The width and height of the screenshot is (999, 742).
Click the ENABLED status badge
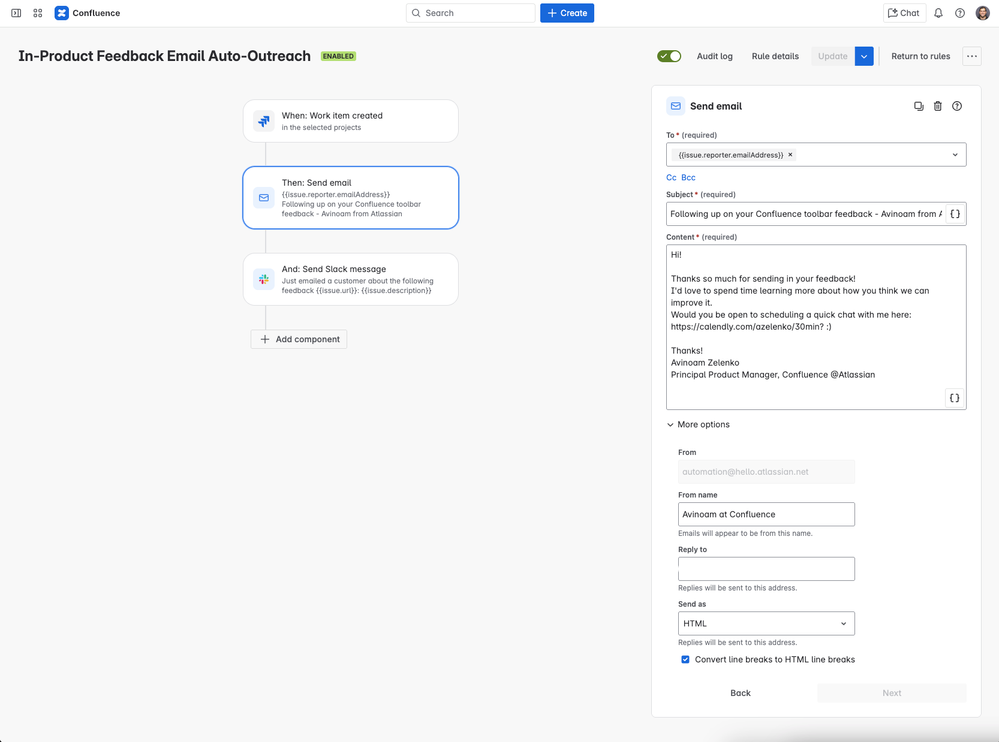tap(338, 56)
